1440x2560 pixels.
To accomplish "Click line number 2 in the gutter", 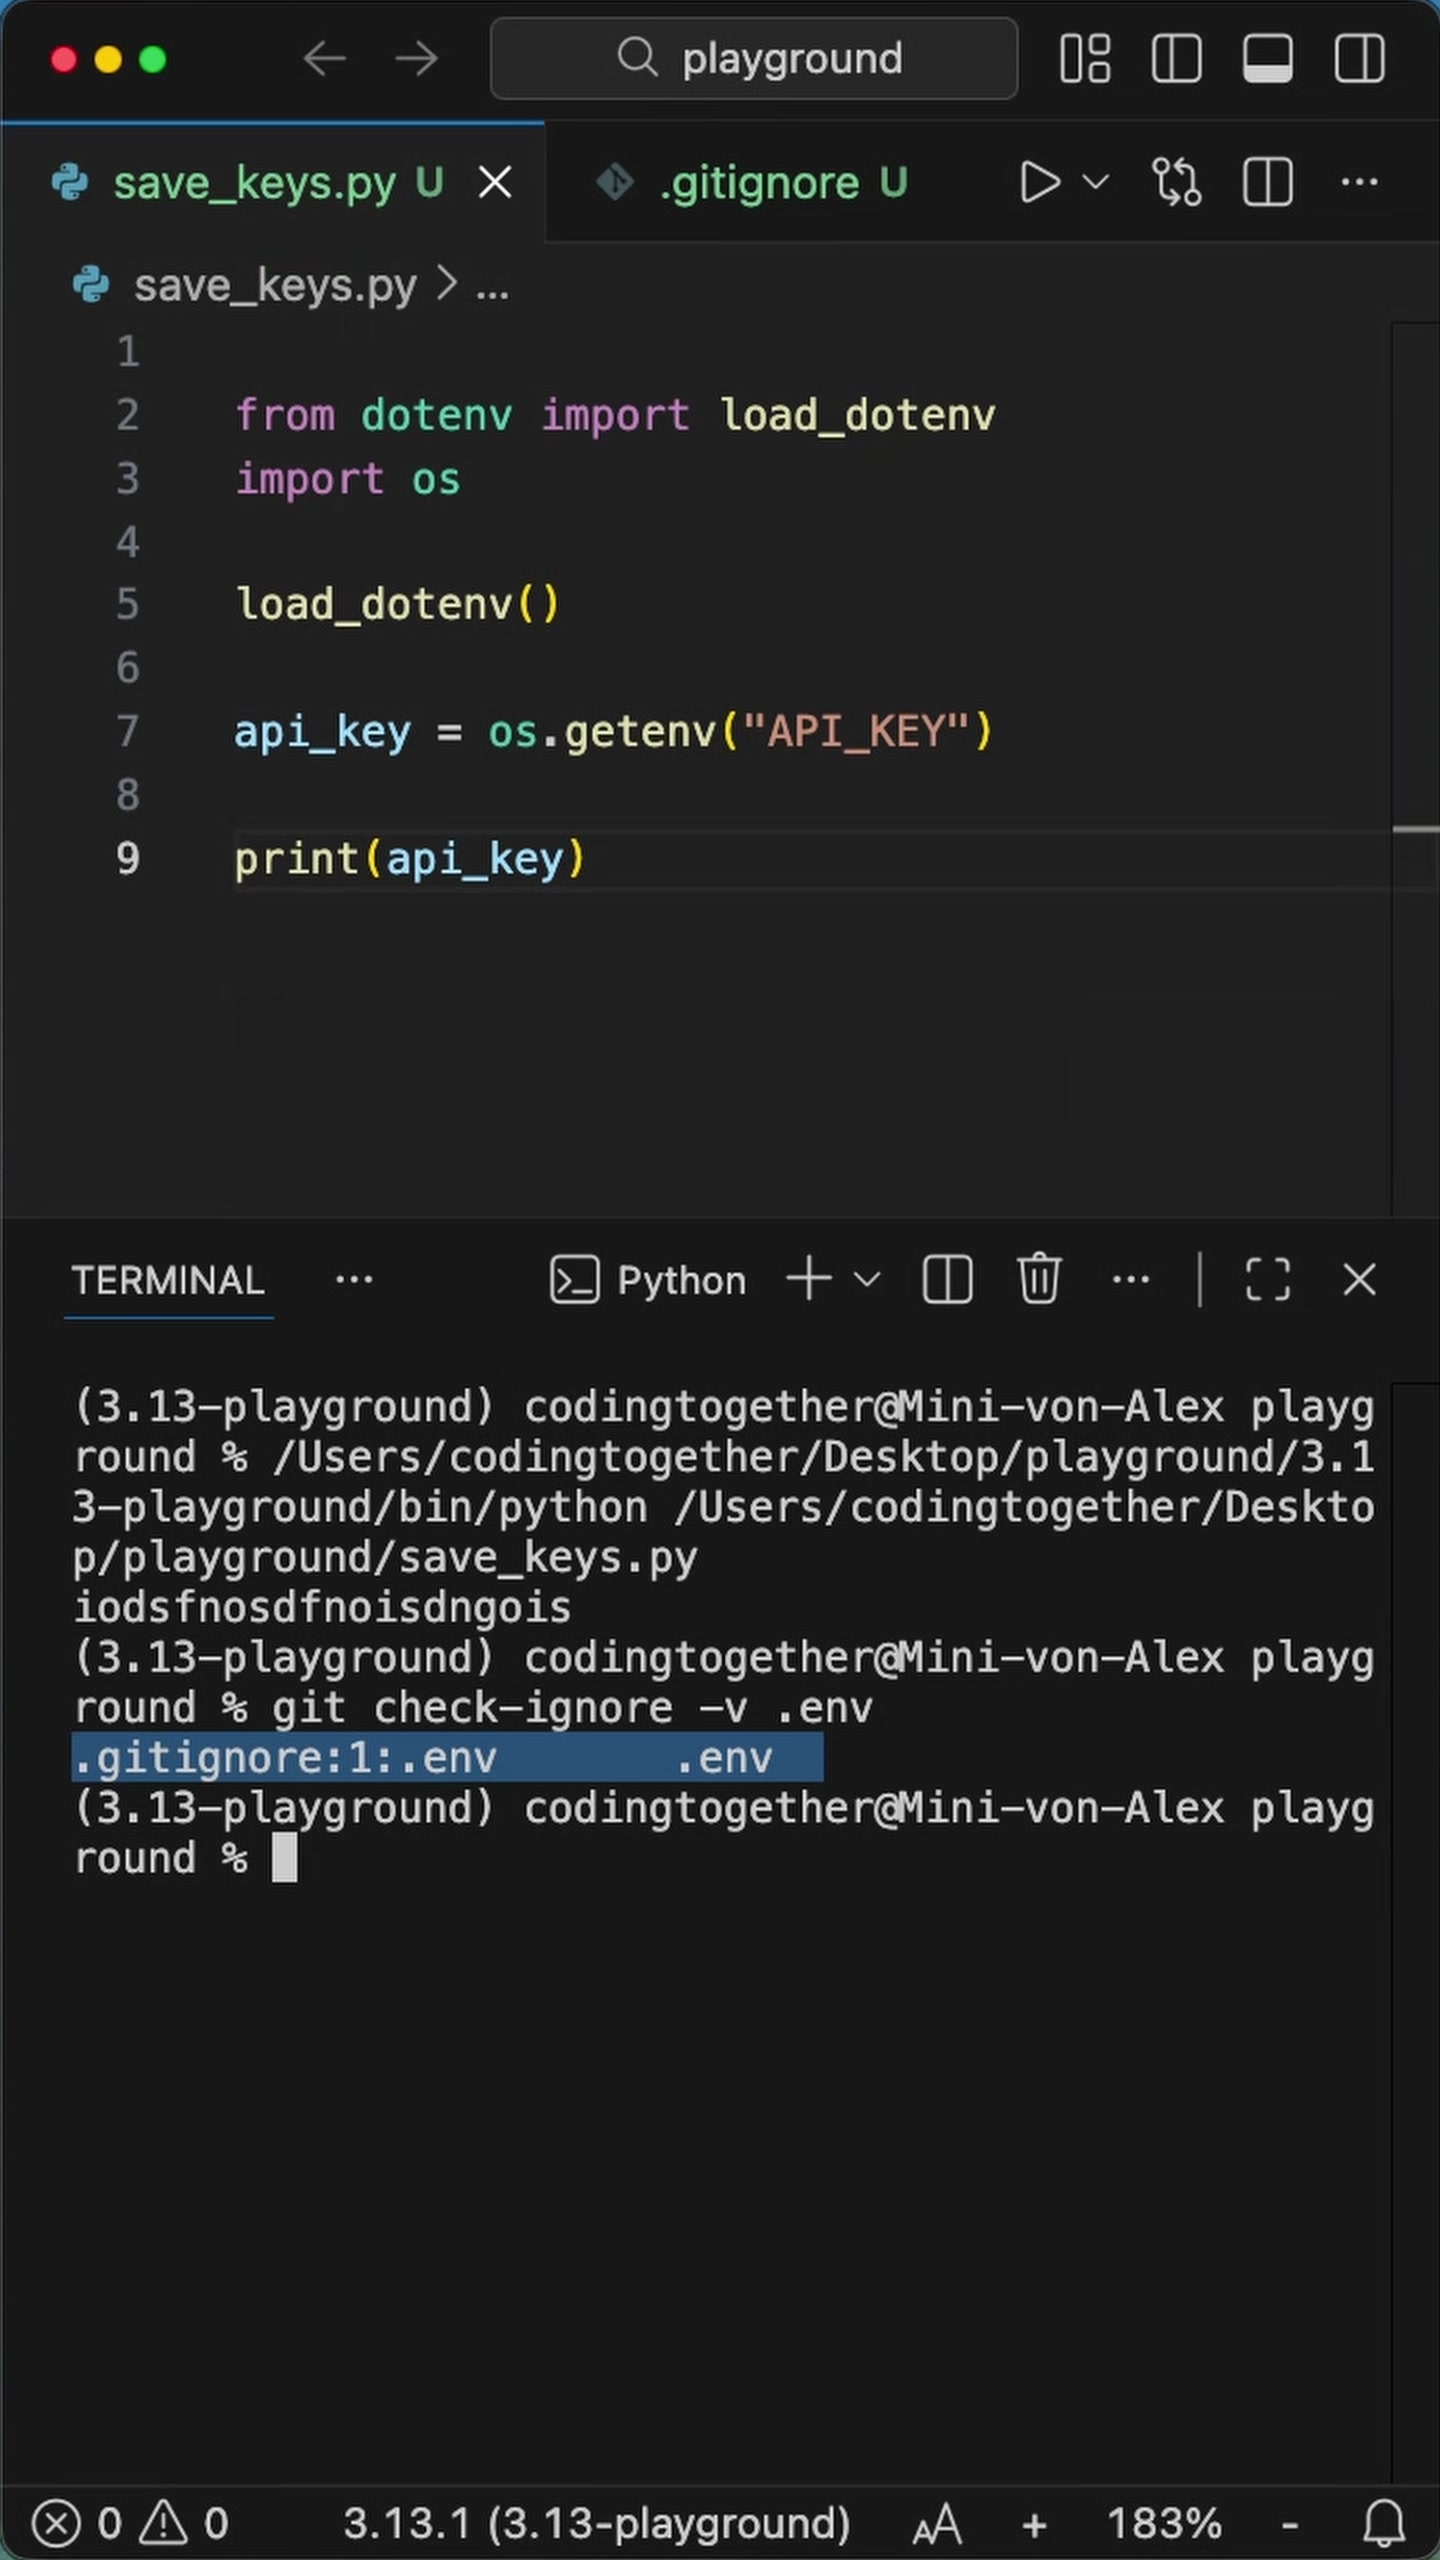I will point(128,415).
